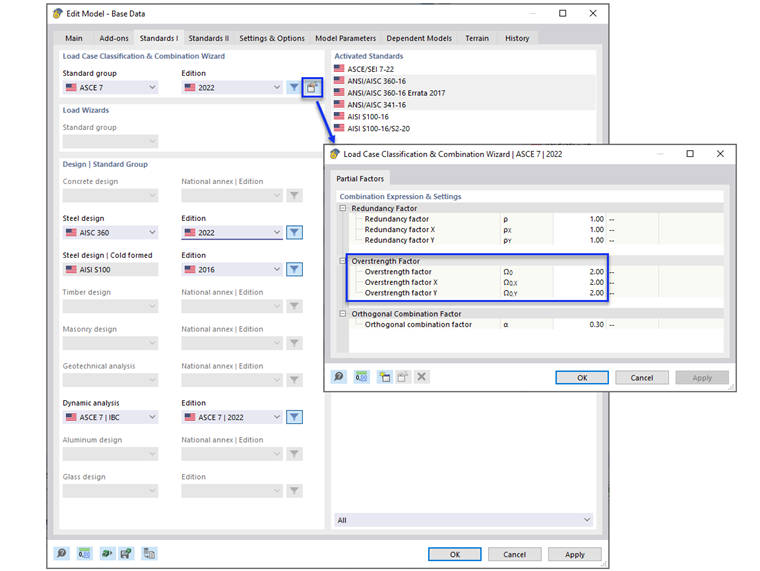Select the ANSI/AISC 360-16 activated standard
This screenshot has height=571, width=760.
point(463,81)
